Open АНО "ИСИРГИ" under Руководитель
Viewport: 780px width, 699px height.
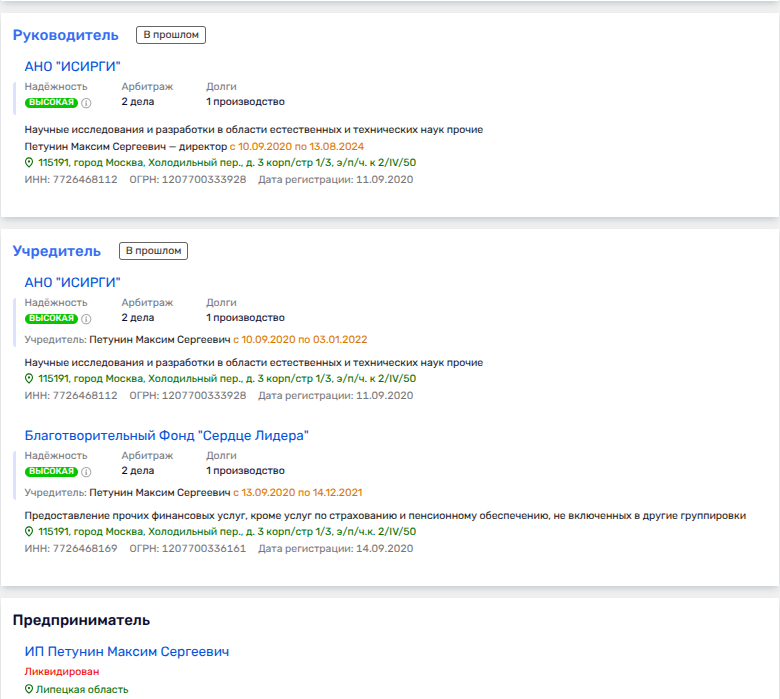pyautogui.click(x=73, y=67)
